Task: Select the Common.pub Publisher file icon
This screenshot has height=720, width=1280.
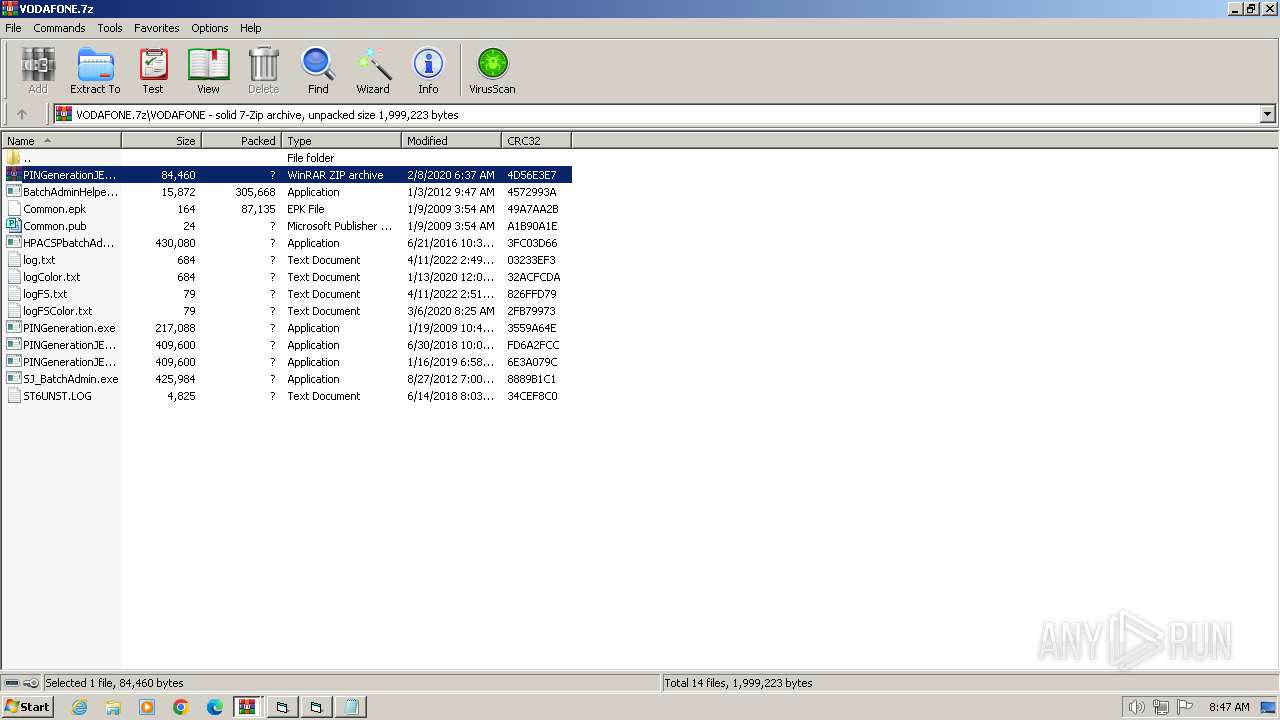Action: pos(14,226)
